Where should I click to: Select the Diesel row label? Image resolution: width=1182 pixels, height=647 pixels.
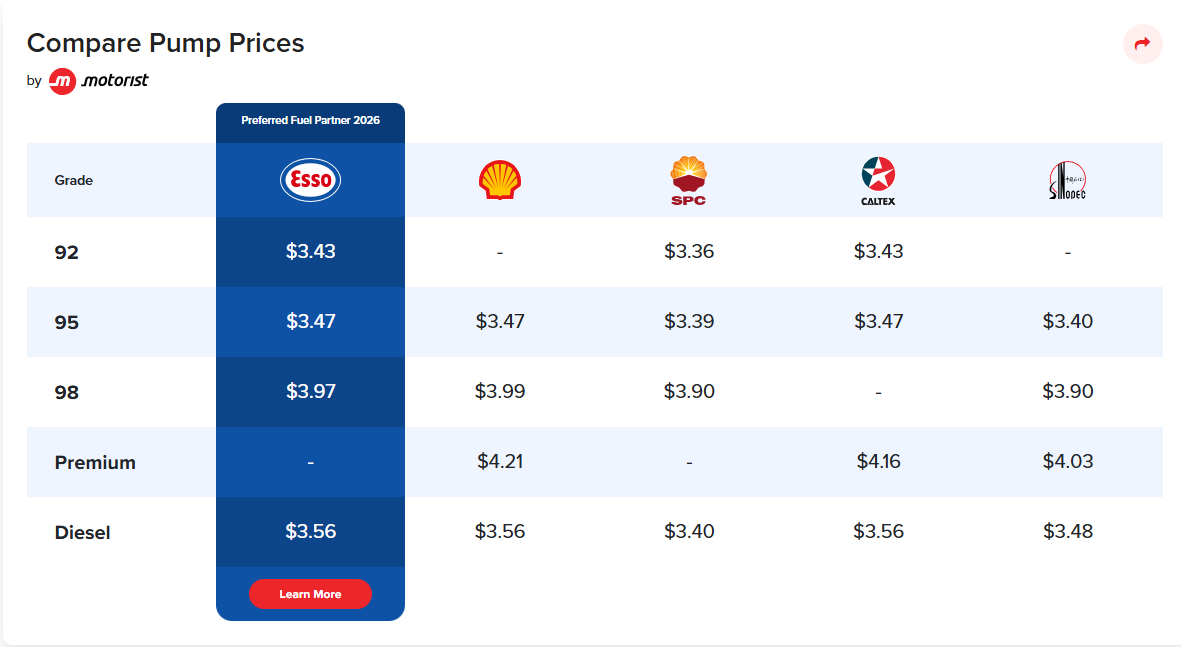(82, 532)
